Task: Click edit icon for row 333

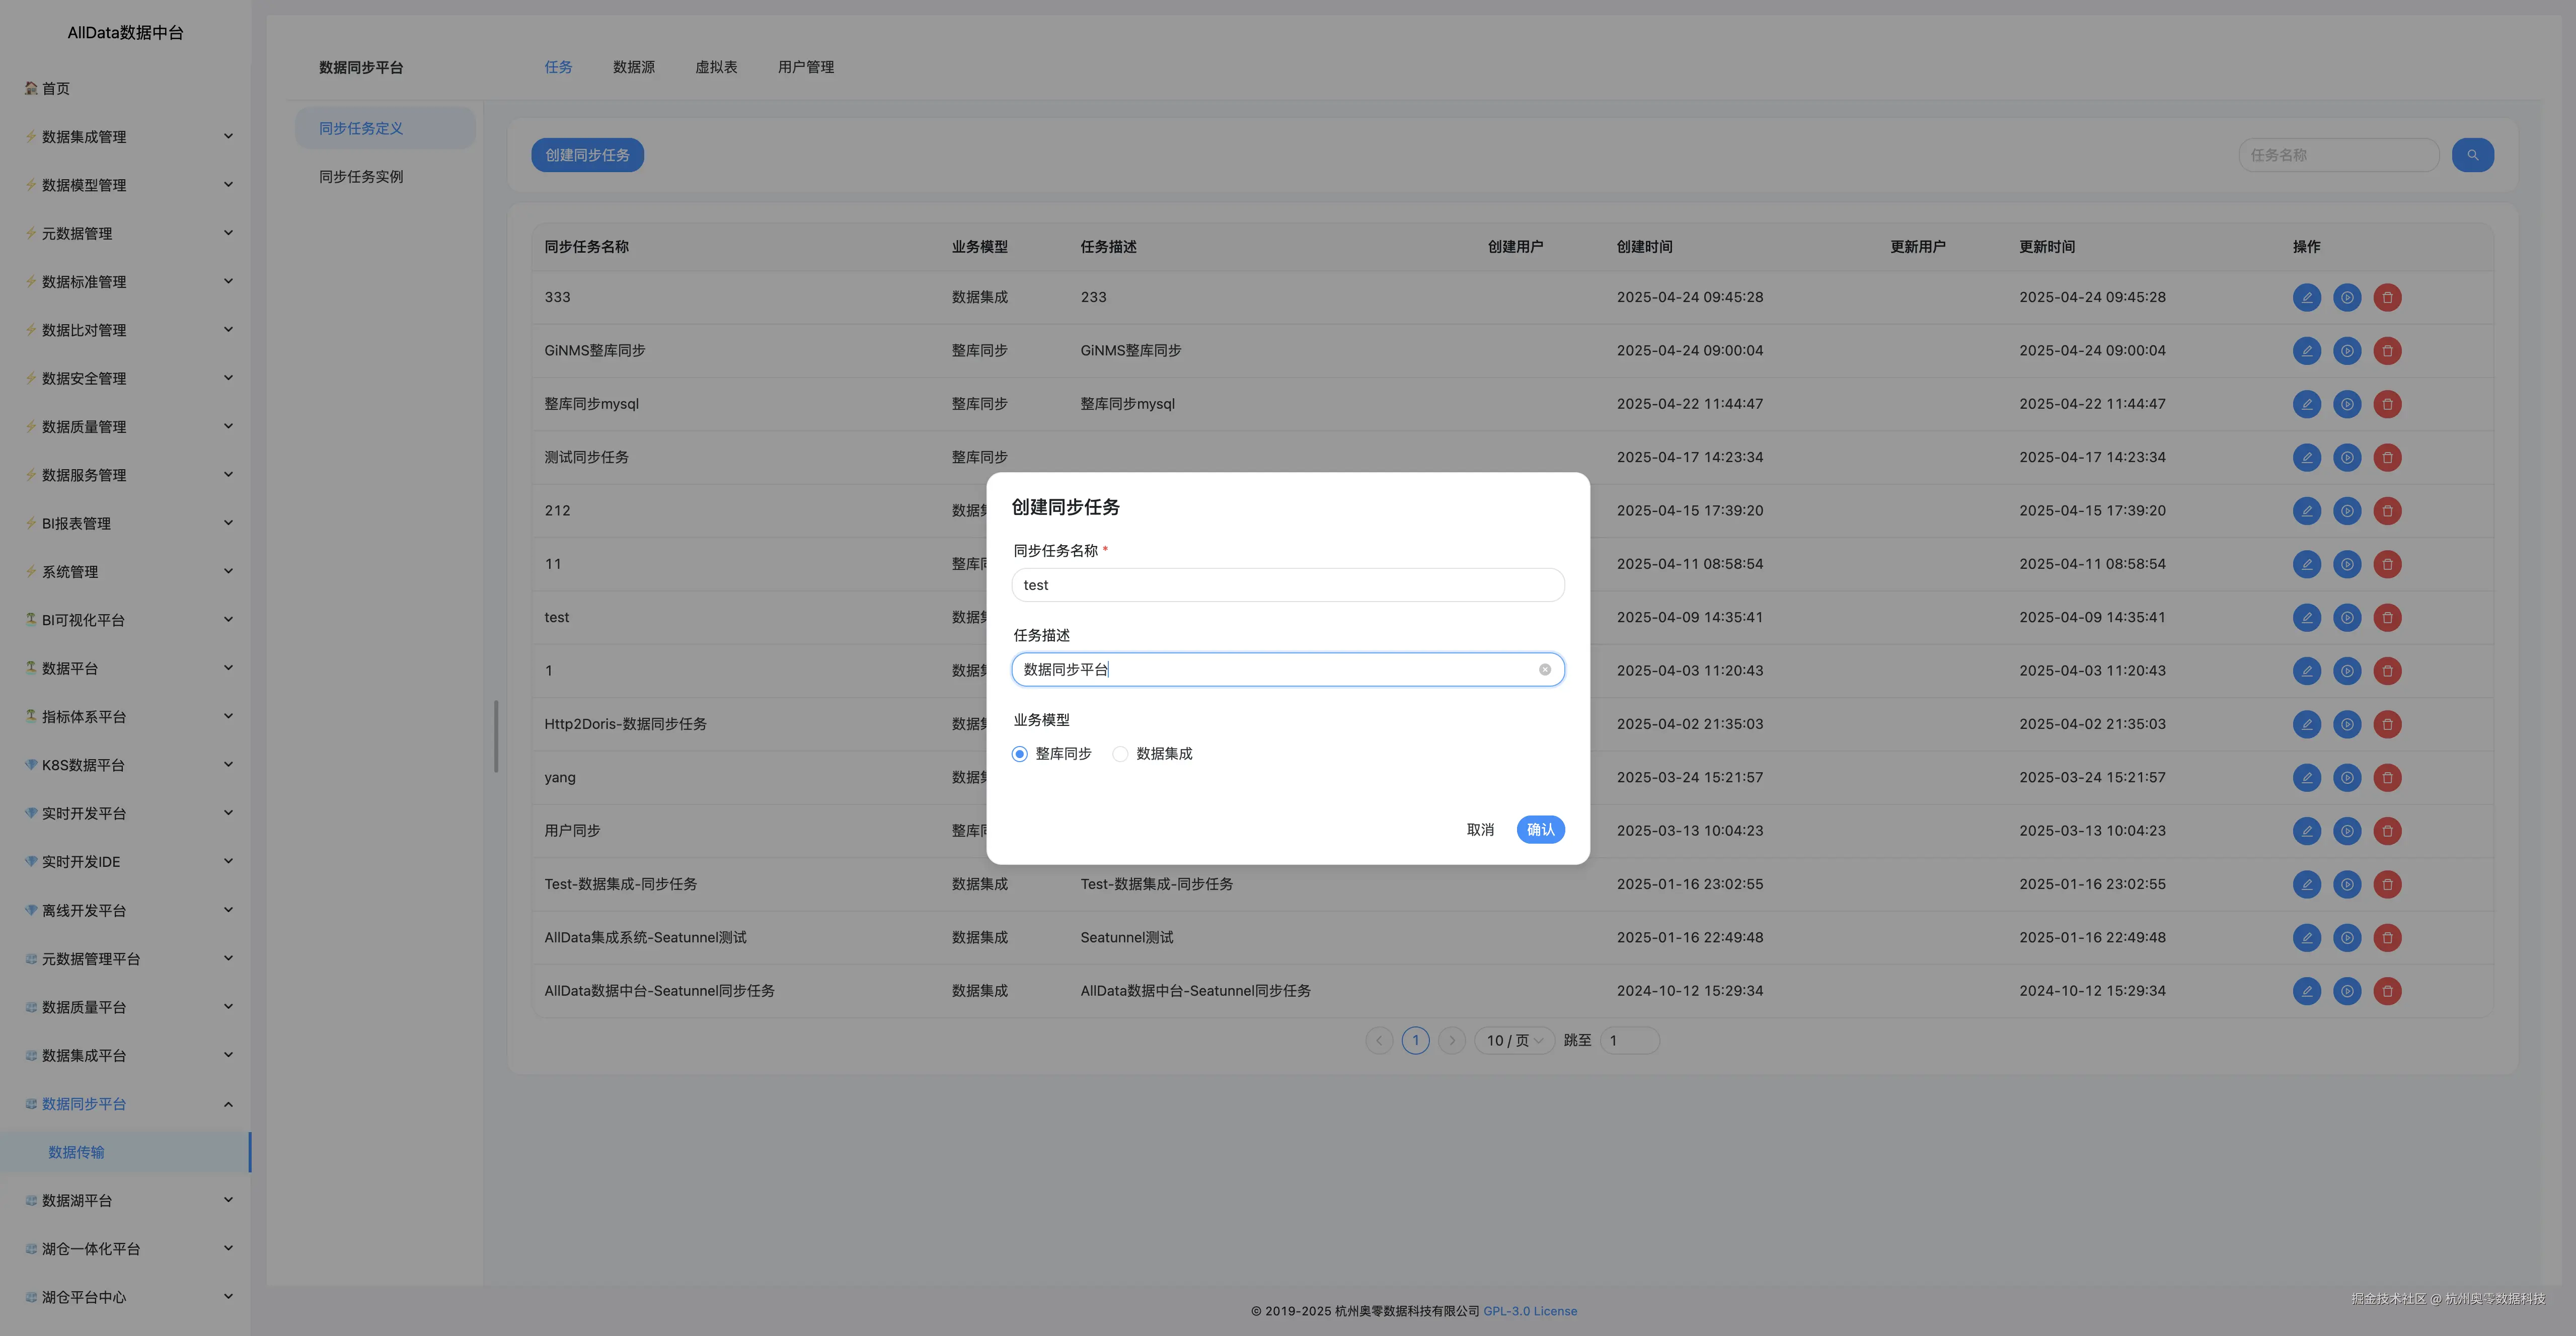Action: point(2306,297)
